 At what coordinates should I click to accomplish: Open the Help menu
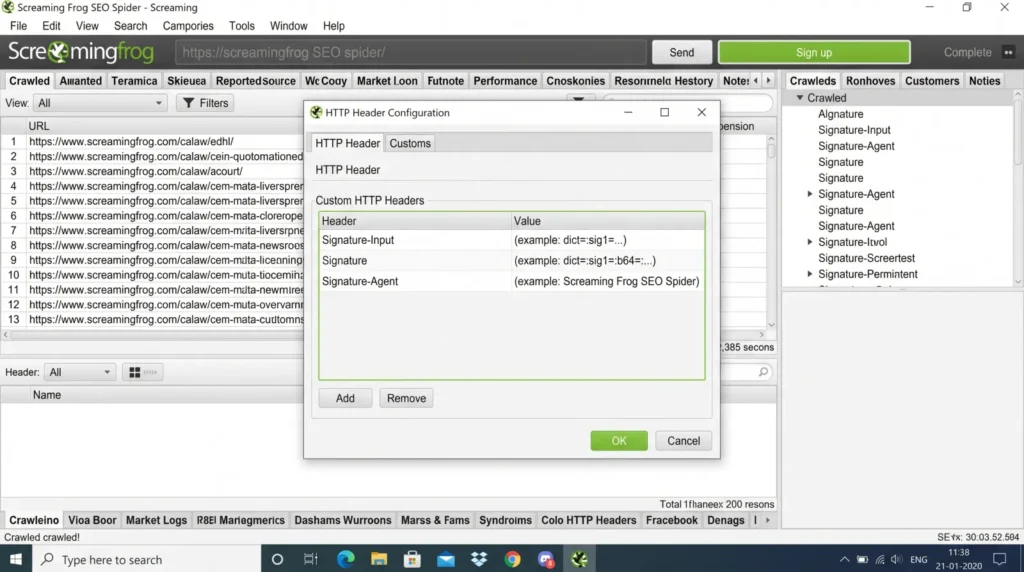point(334,26)
